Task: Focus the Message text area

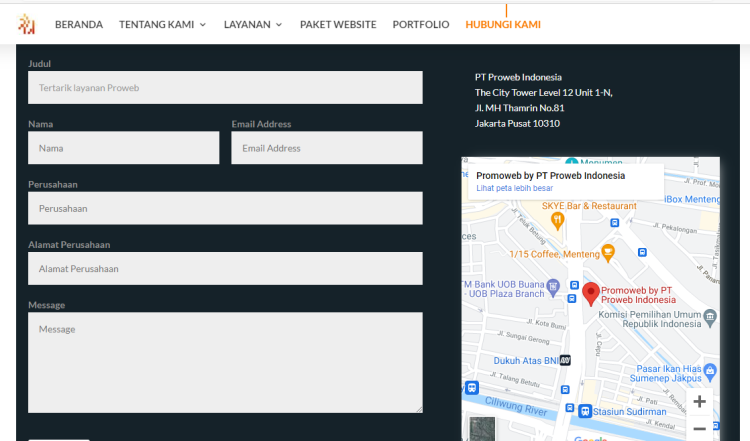Action: [x=225, y=363]
